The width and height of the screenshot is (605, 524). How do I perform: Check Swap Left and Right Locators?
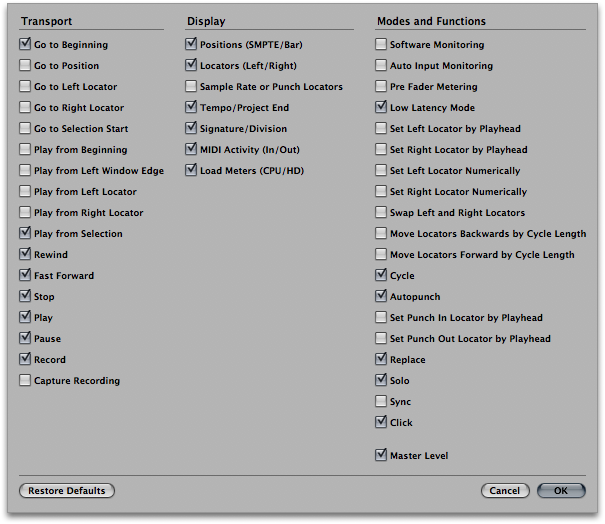pos(381,212)
